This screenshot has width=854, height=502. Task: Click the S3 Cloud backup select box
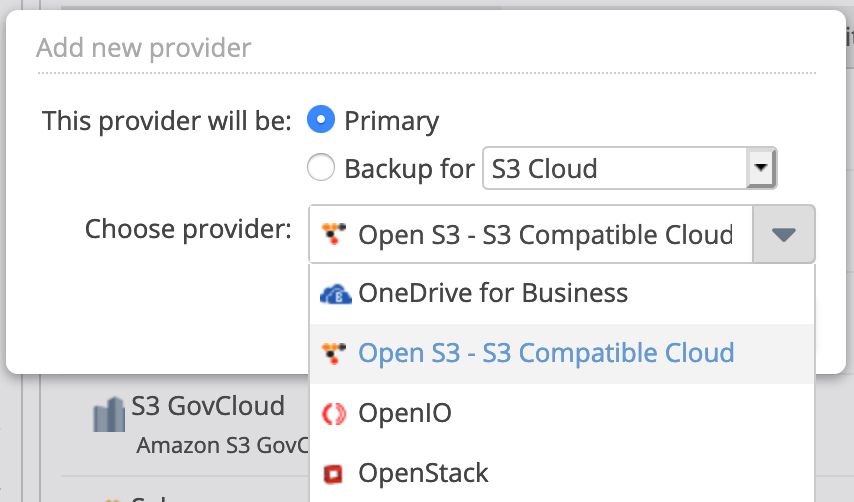click(615, 168)
